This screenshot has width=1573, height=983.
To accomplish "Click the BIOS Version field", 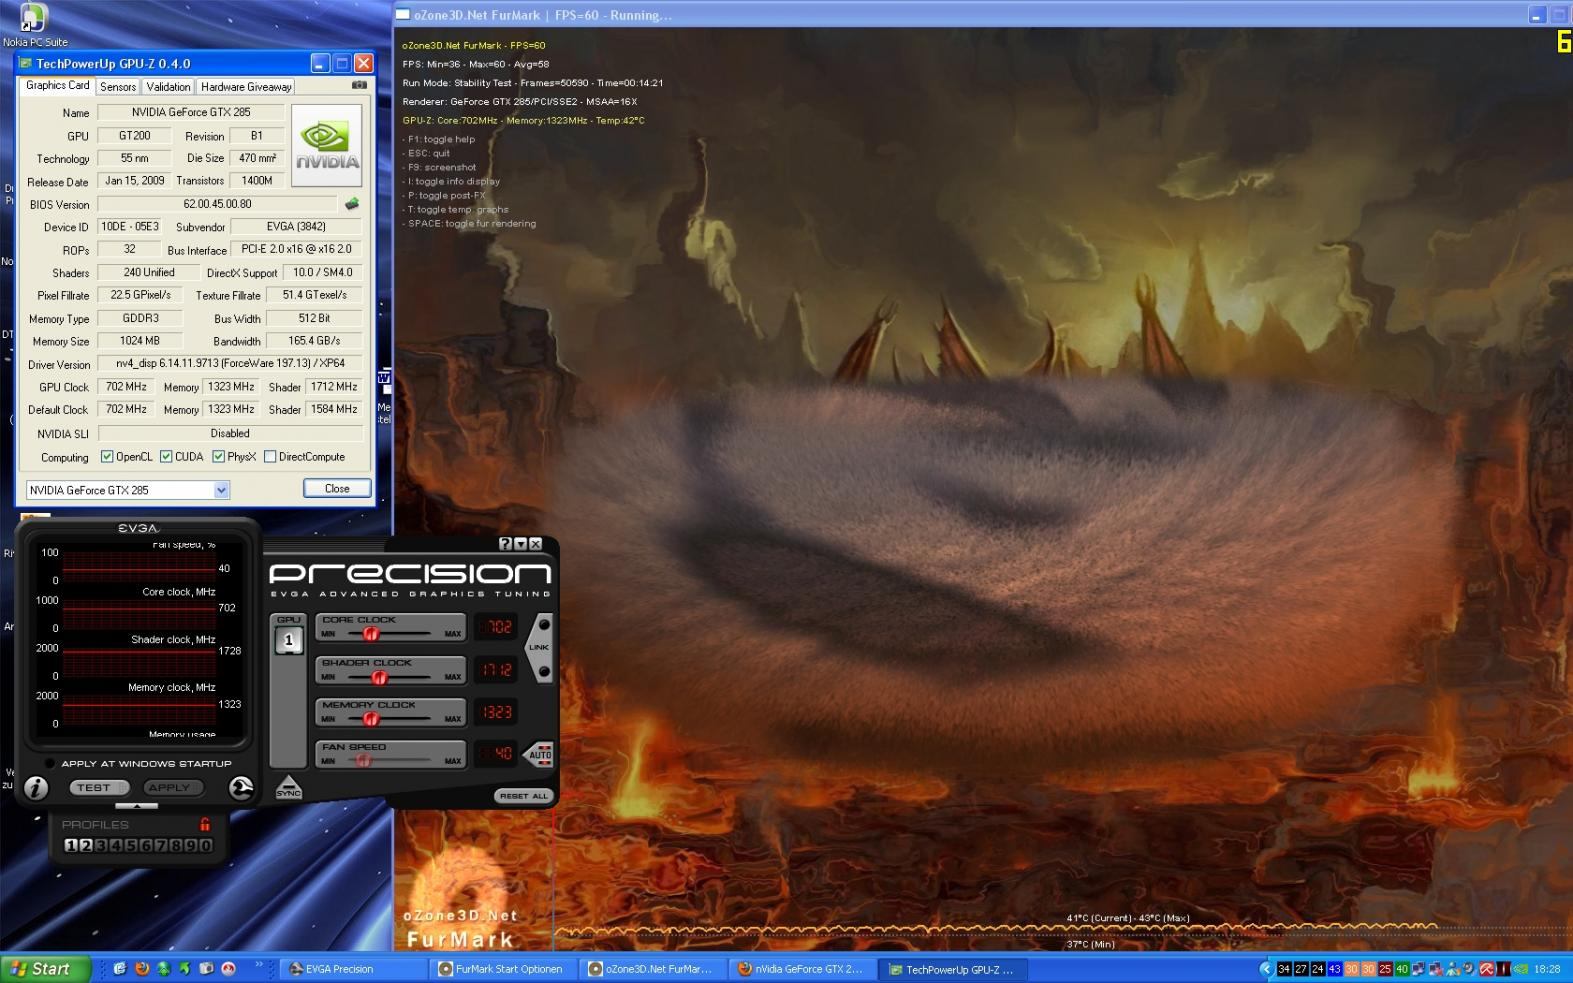I will coord(218,204).
